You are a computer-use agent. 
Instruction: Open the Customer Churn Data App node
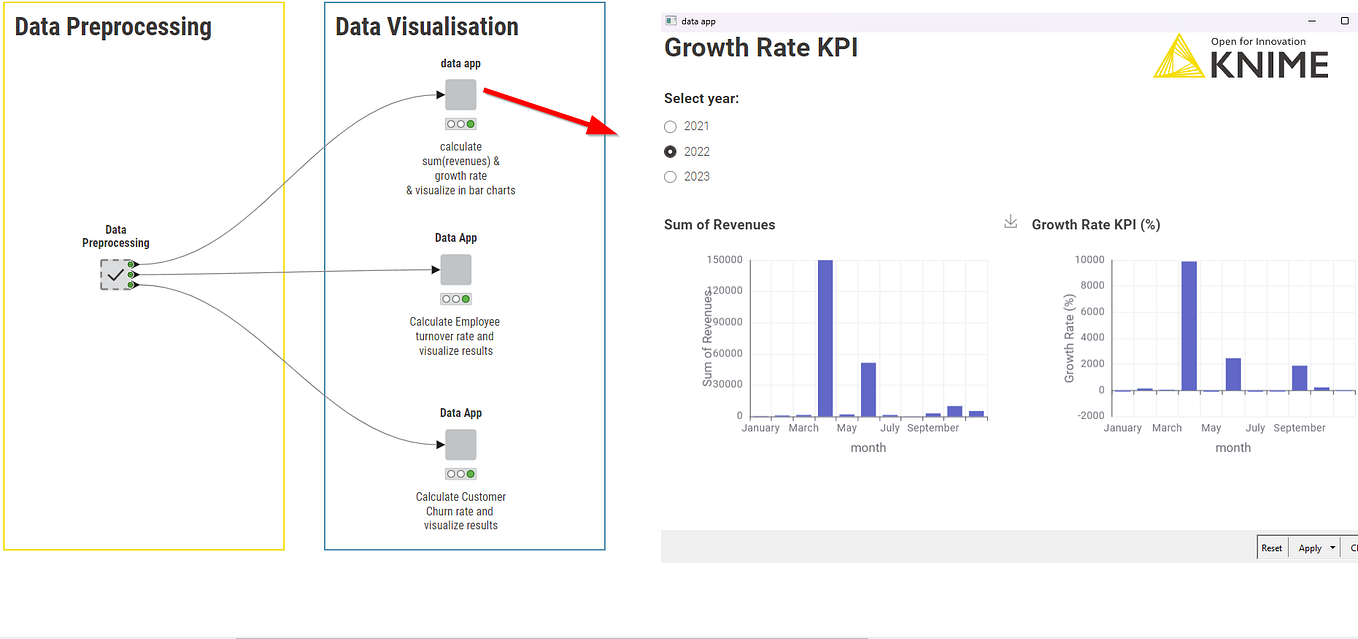[460, 444]
